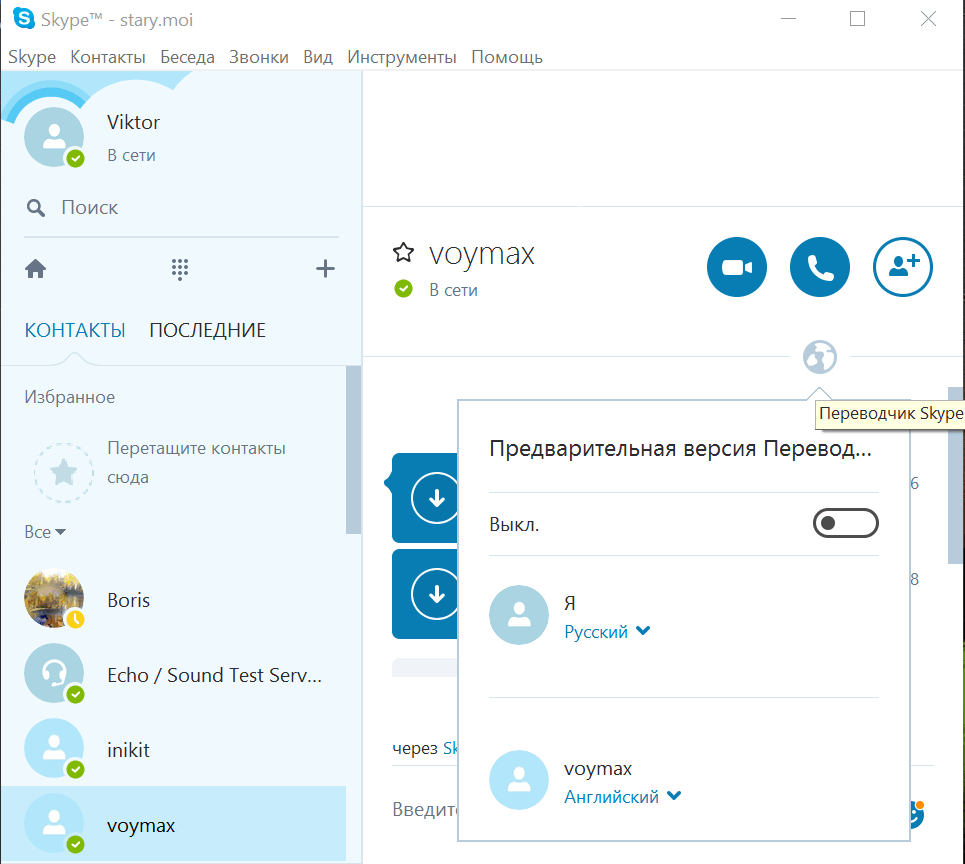This screenshot has width=965, height=864.
Task: Download the second file in chat
Action: tap(436, 594)
